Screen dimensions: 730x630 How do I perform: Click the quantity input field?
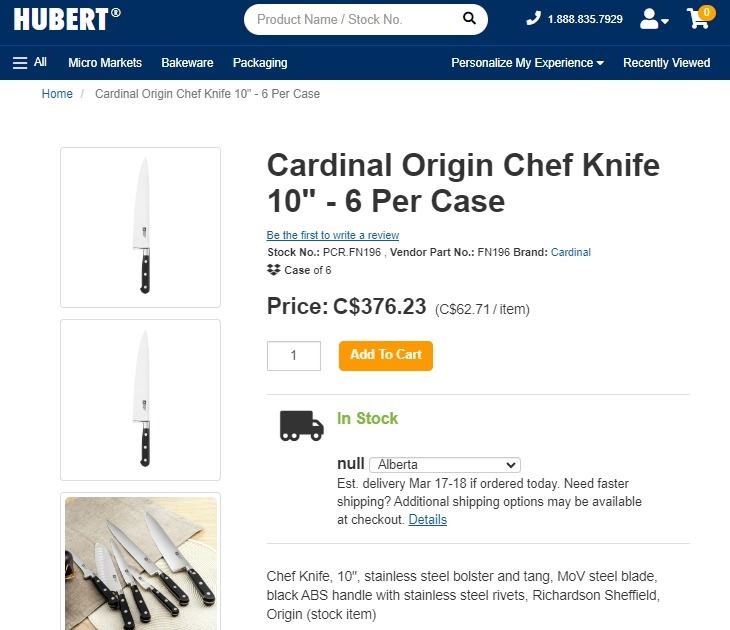[294, 355]
